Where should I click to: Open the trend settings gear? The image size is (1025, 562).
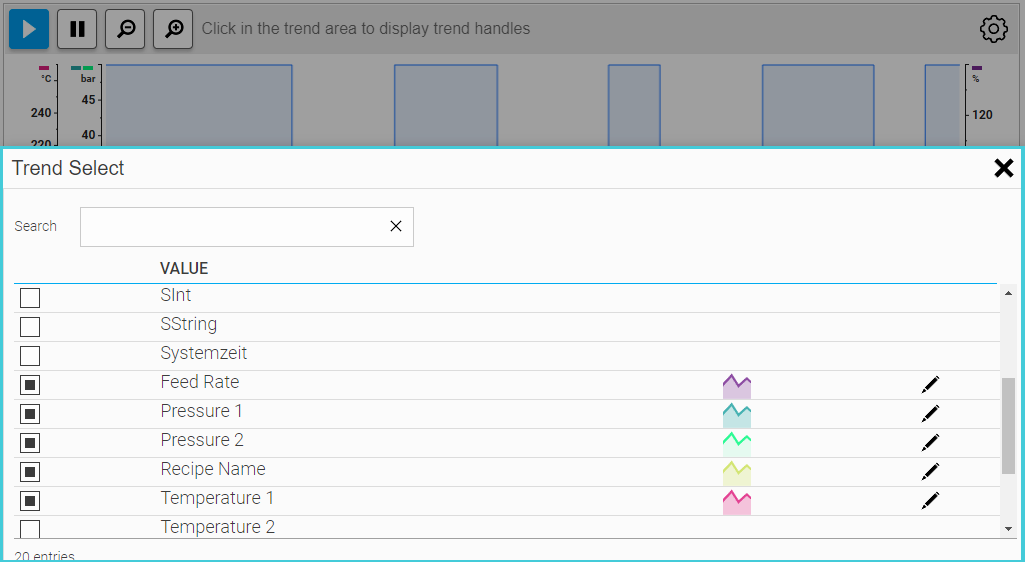[993, 29]
